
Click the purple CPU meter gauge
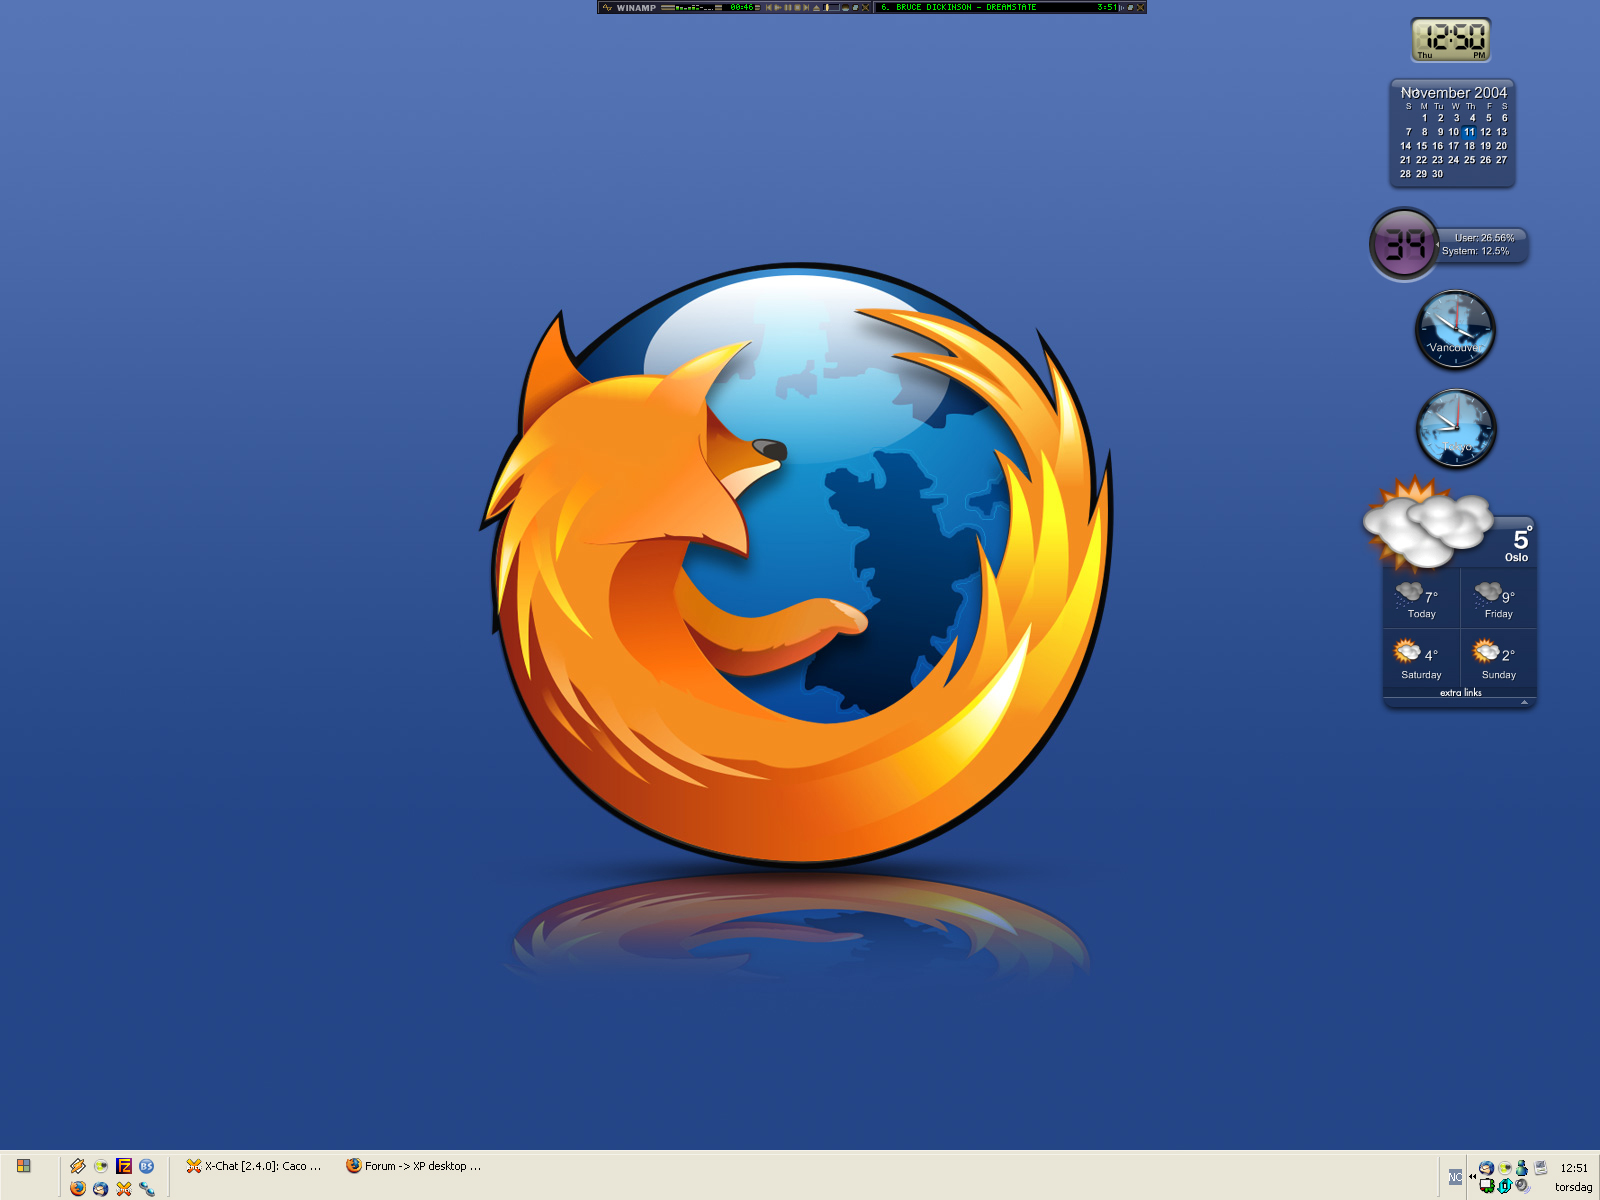[1404, 244]
